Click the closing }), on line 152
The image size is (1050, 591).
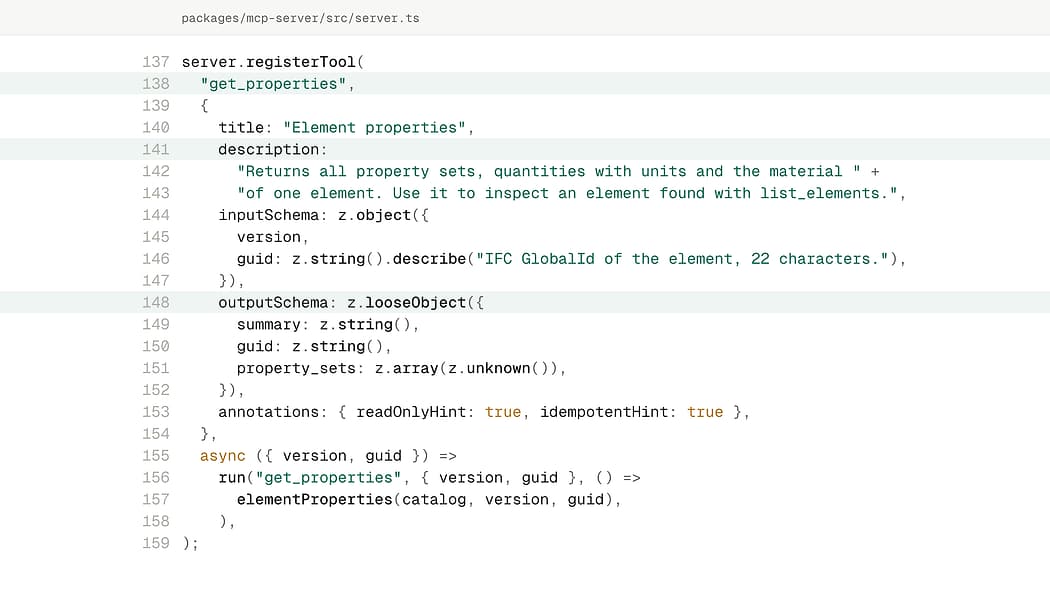coord(231,390)
